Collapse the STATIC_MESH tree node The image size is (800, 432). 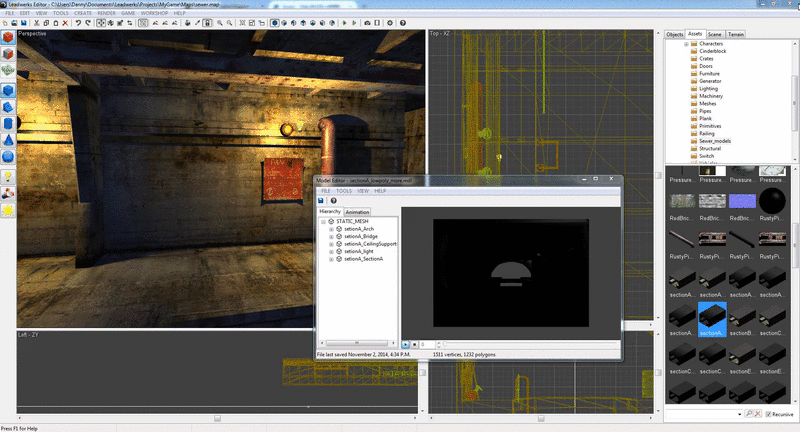point(323,221)
